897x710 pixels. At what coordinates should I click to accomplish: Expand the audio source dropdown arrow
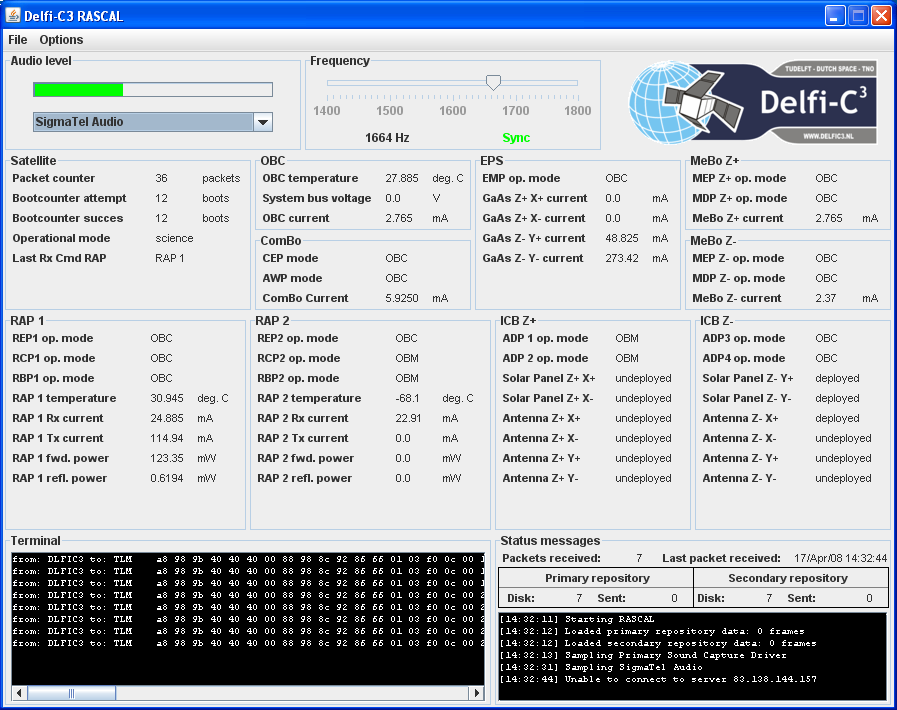tap(263, 122)
